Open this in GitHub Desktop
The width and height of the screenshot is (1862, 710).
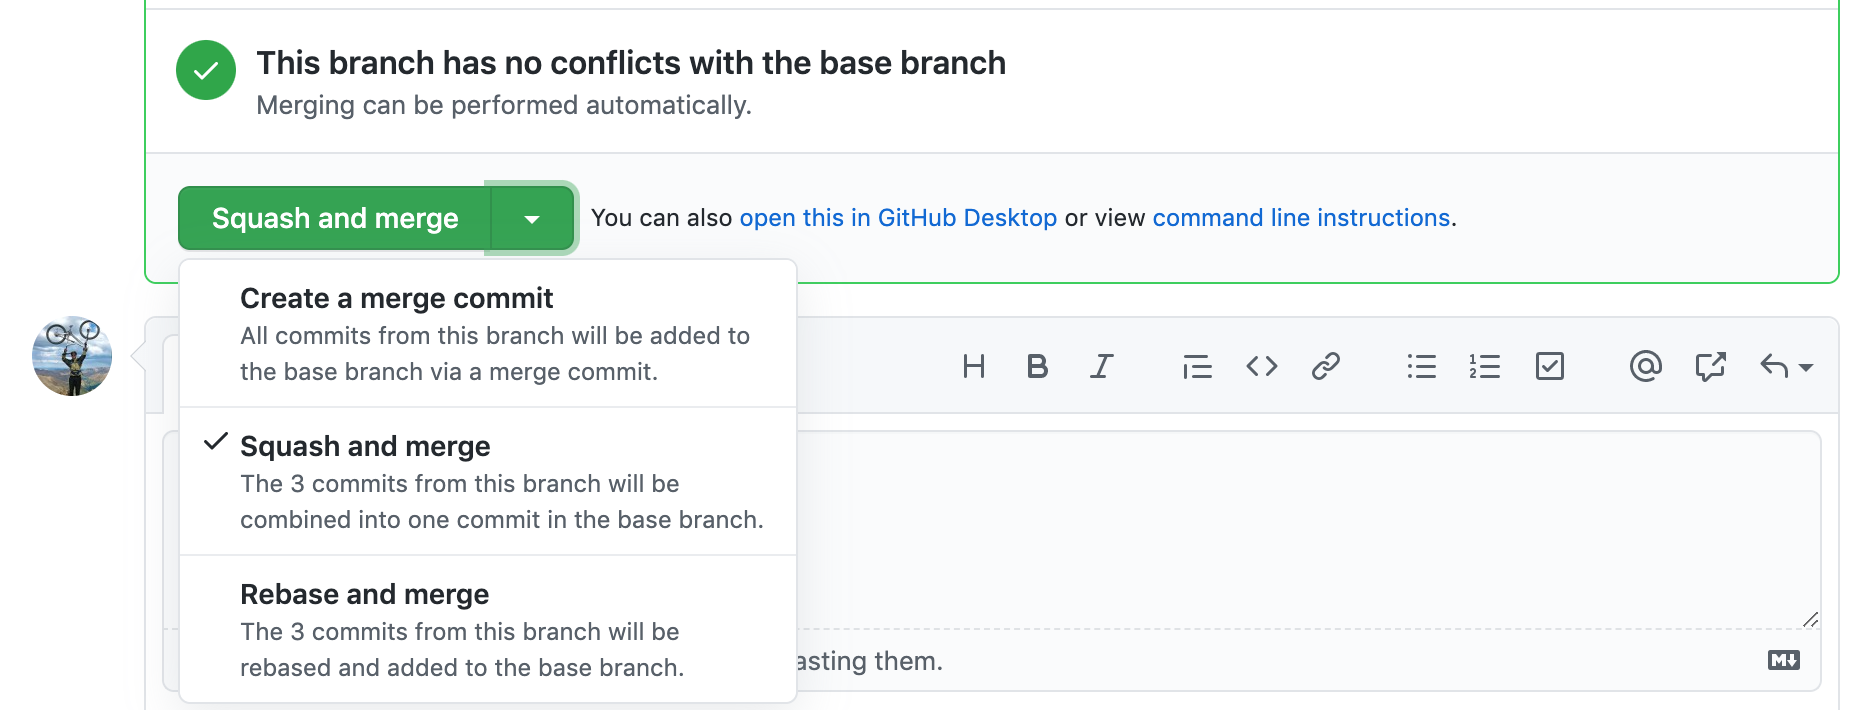pos(898,217)
